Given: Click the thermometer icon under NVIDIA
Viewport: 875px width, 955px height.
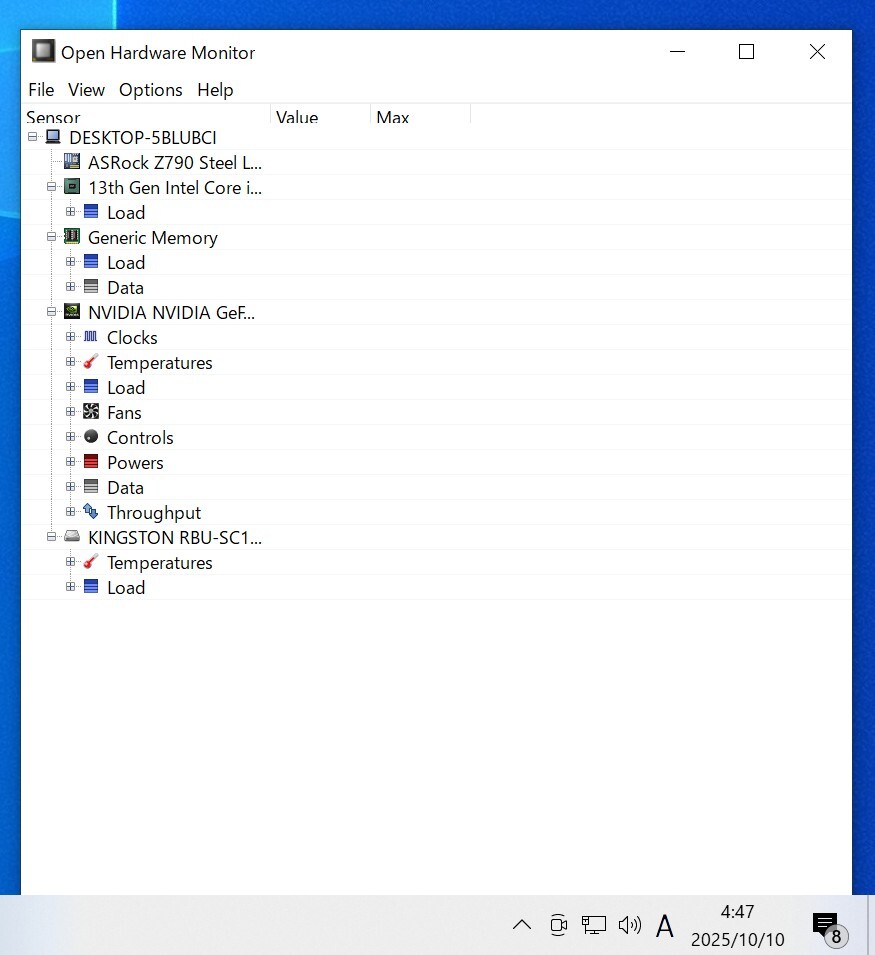Looking at the screenshot, I should coord(91,361).
